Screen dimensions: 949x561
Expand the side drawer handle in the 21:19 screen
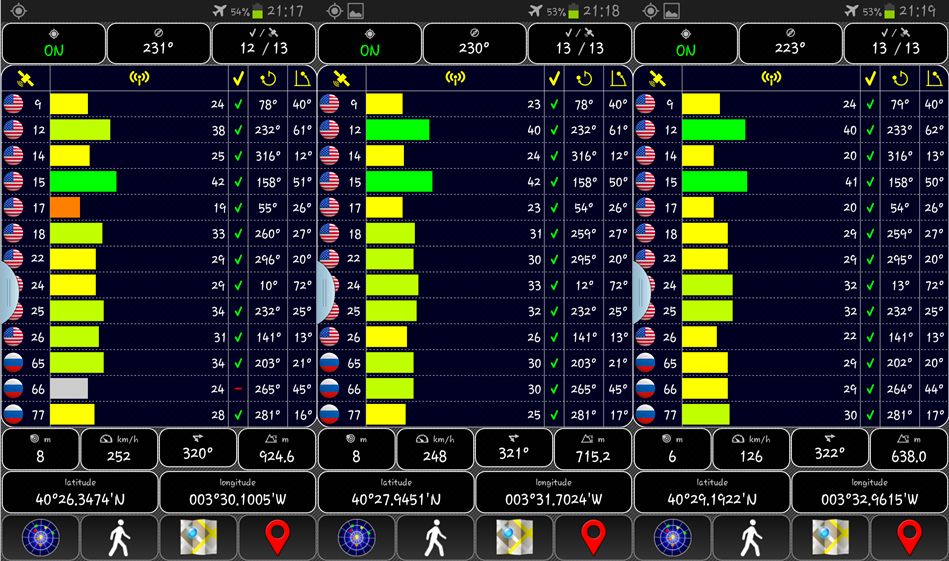[640, 291]
